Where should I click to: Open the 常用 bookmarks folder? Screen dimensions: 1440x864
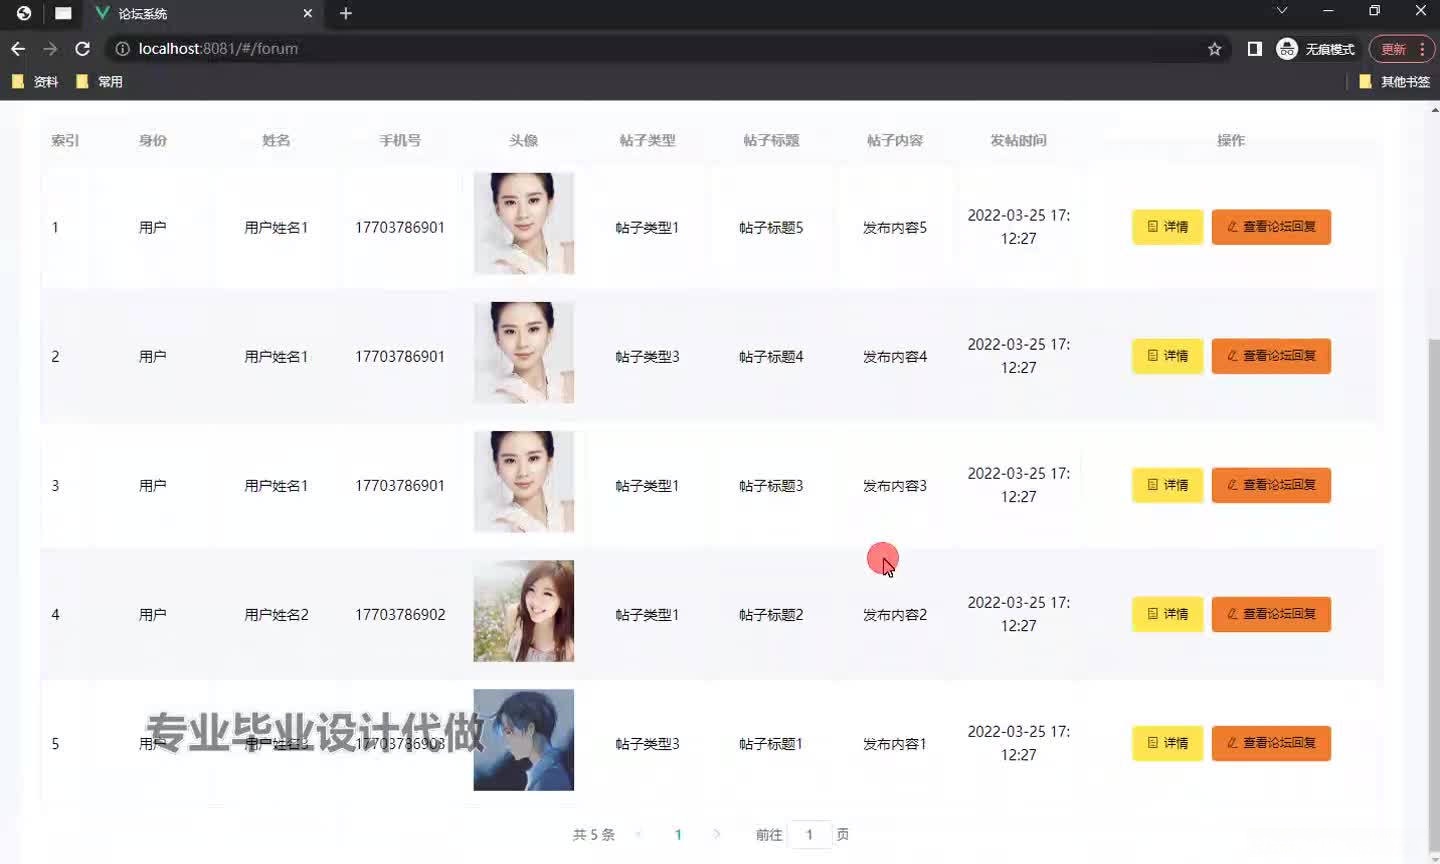tap(100, 81)
